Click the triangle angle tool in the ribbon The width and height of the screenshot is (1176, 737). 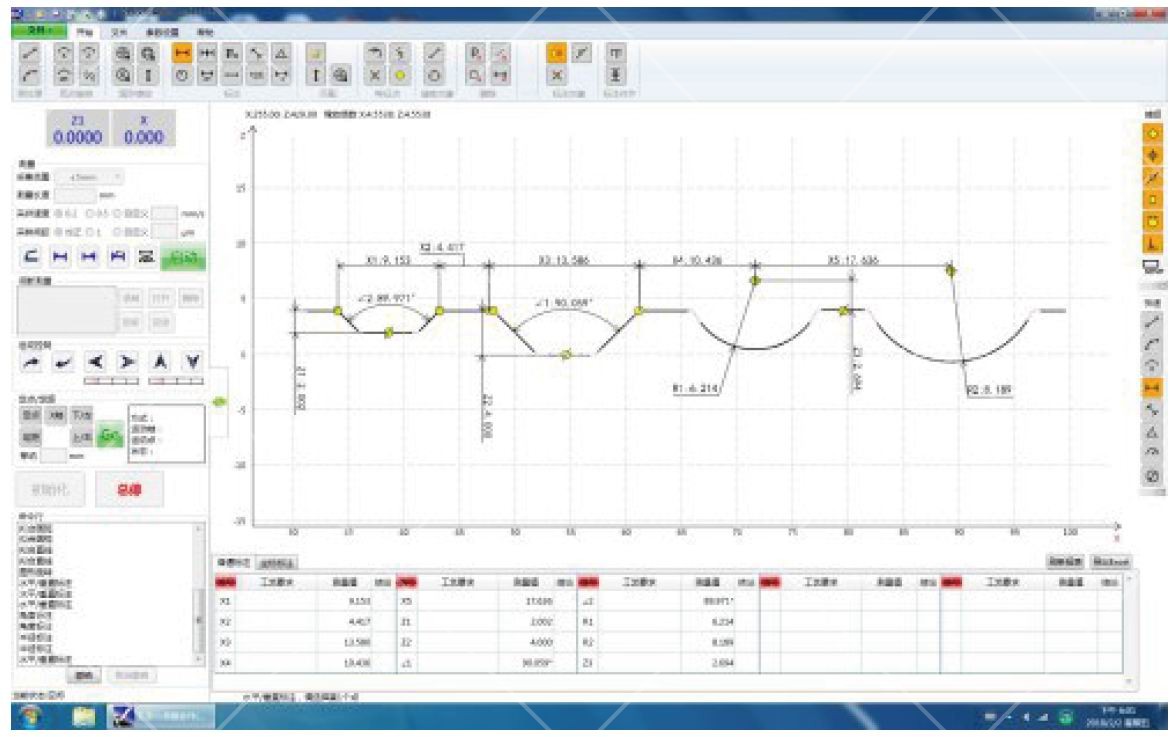point(281,52)
